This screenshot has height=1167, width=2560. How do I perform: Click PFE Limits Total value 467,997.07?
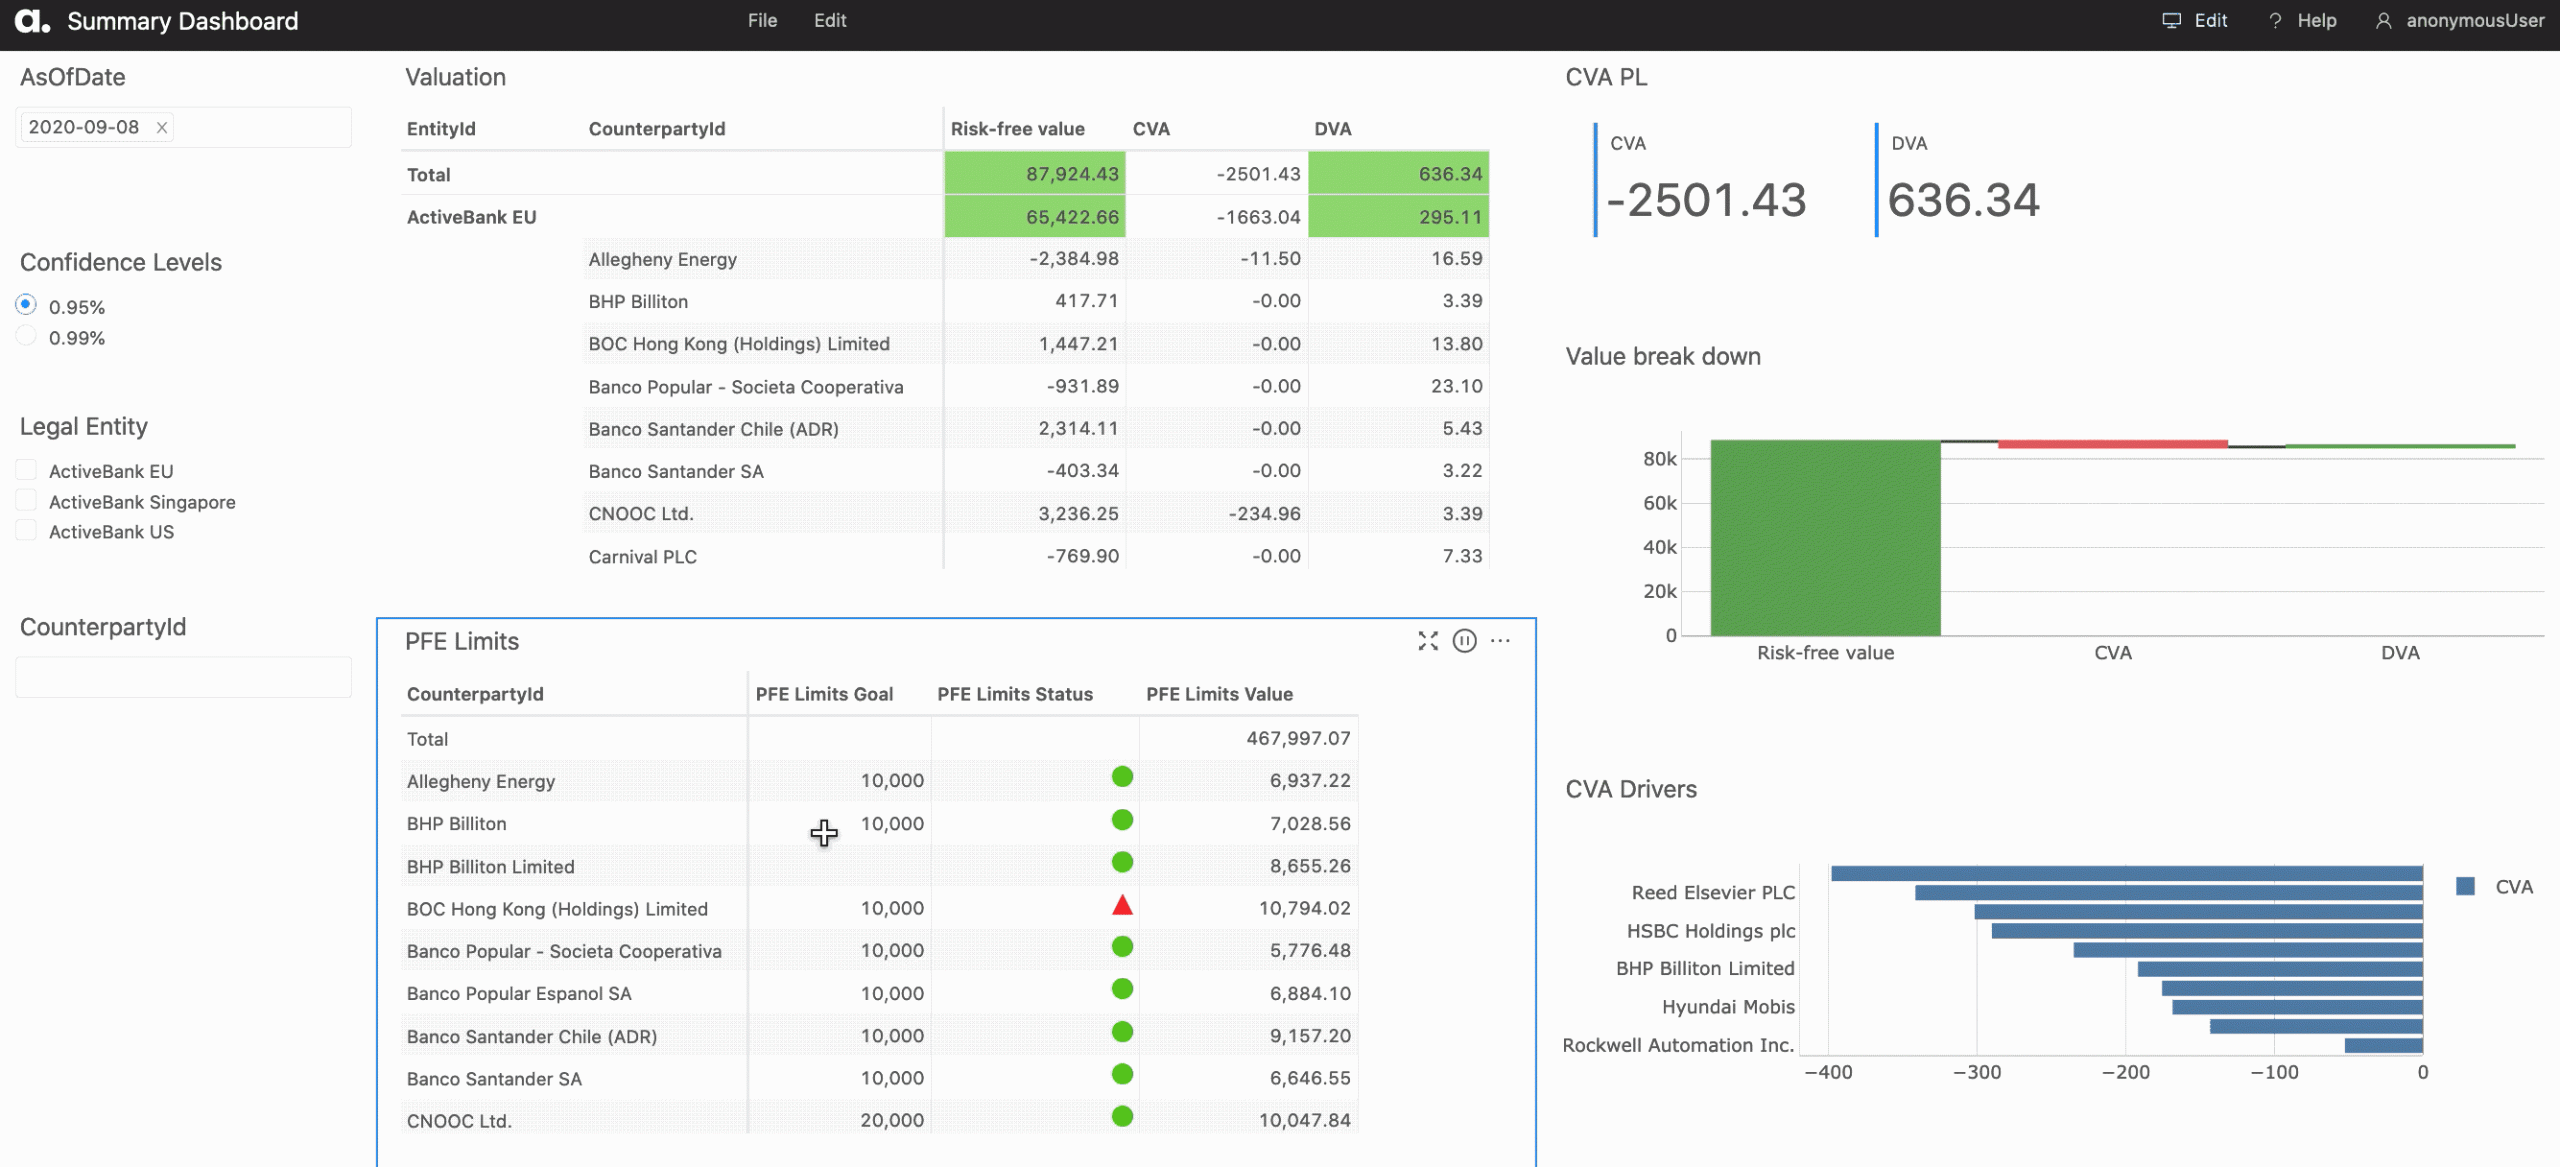point(1298,738)
